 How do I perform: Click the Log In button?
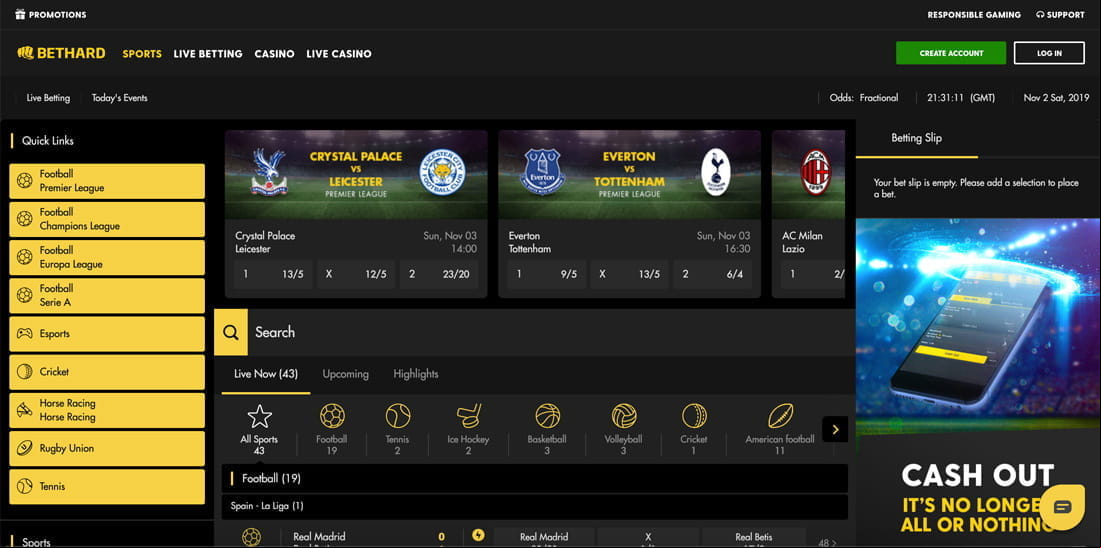1049,53
